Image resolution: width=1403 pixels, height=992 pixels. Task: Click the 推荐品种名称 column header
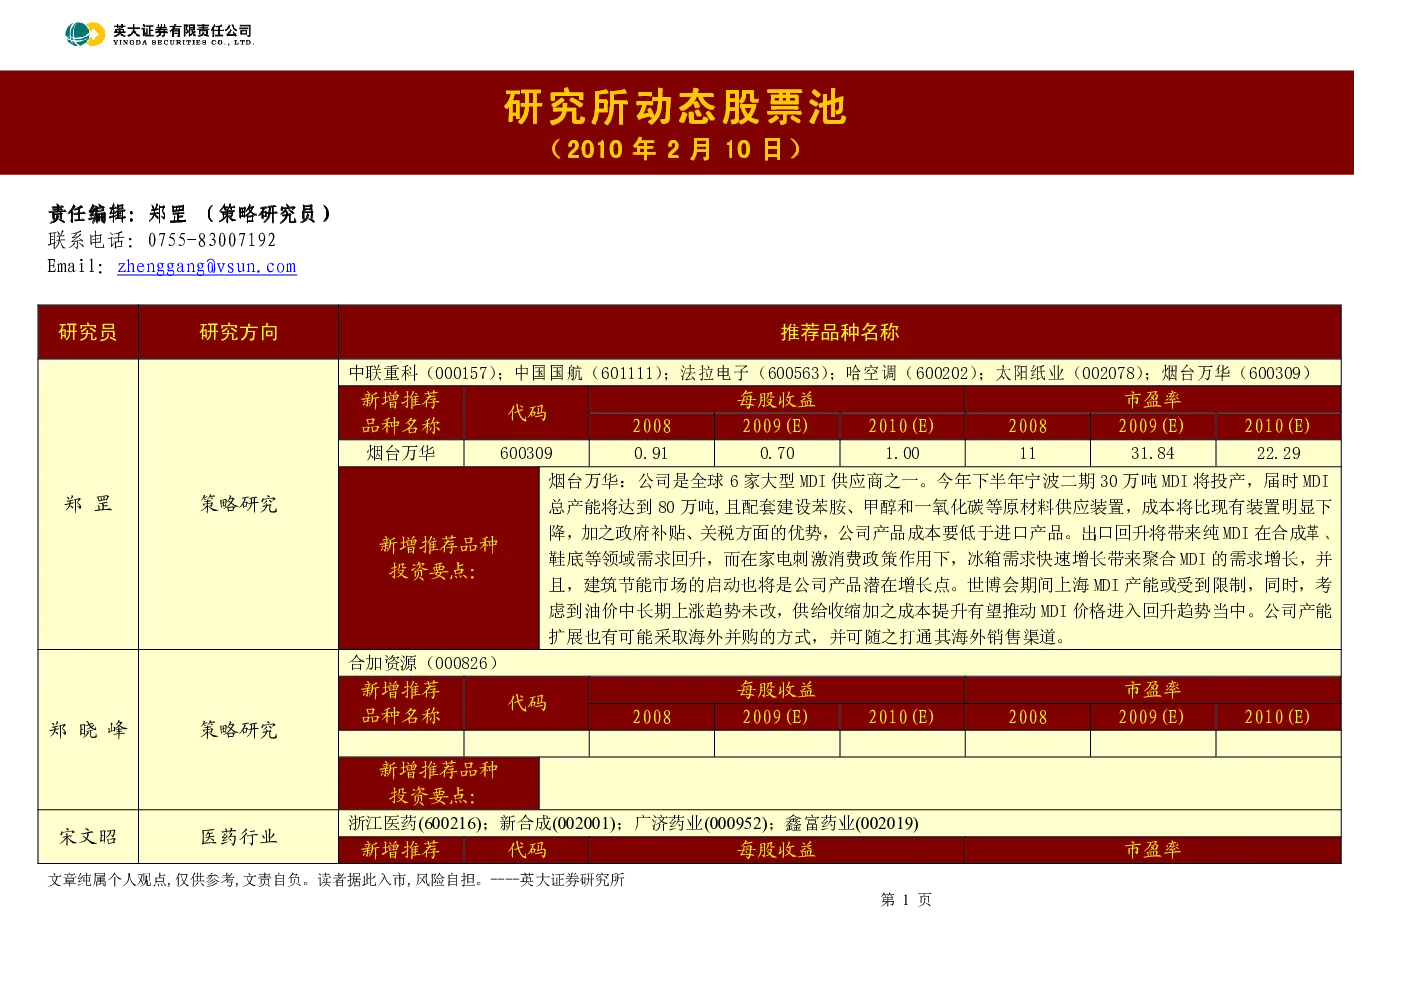[840, 332]
